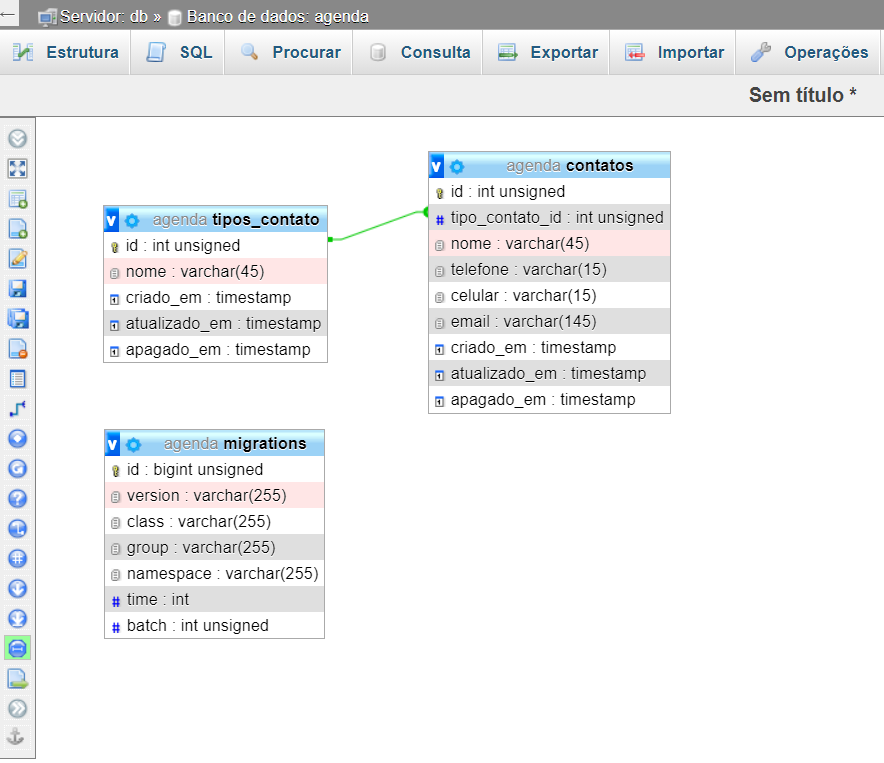The width and height of the screenshot is (884, 763).
Task: Click 'celular : varchar(15)' column
Action: tap(550, 295)
